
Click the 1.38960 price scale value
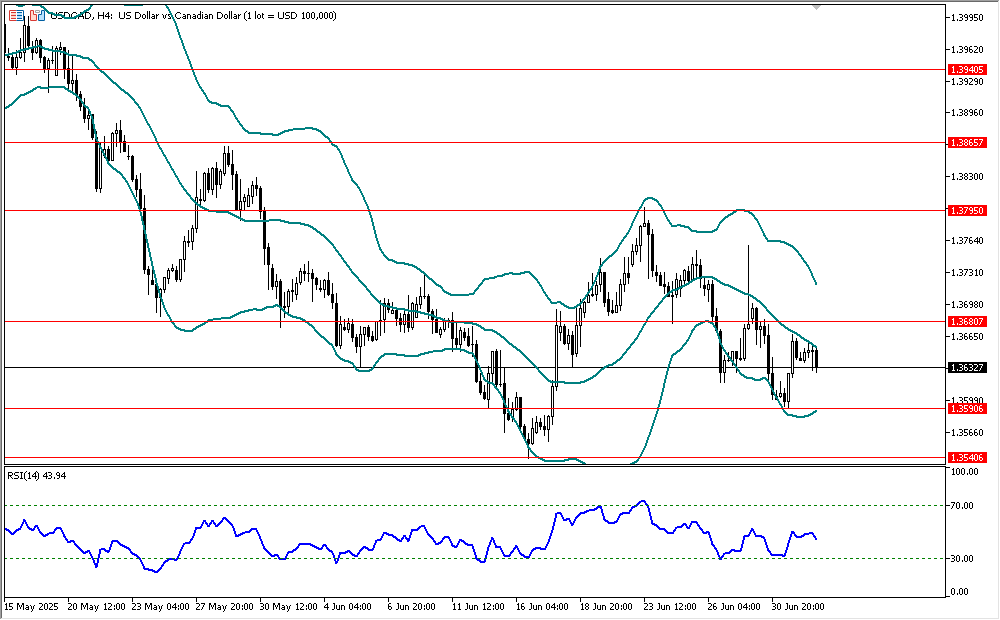(x=967, y=113)
